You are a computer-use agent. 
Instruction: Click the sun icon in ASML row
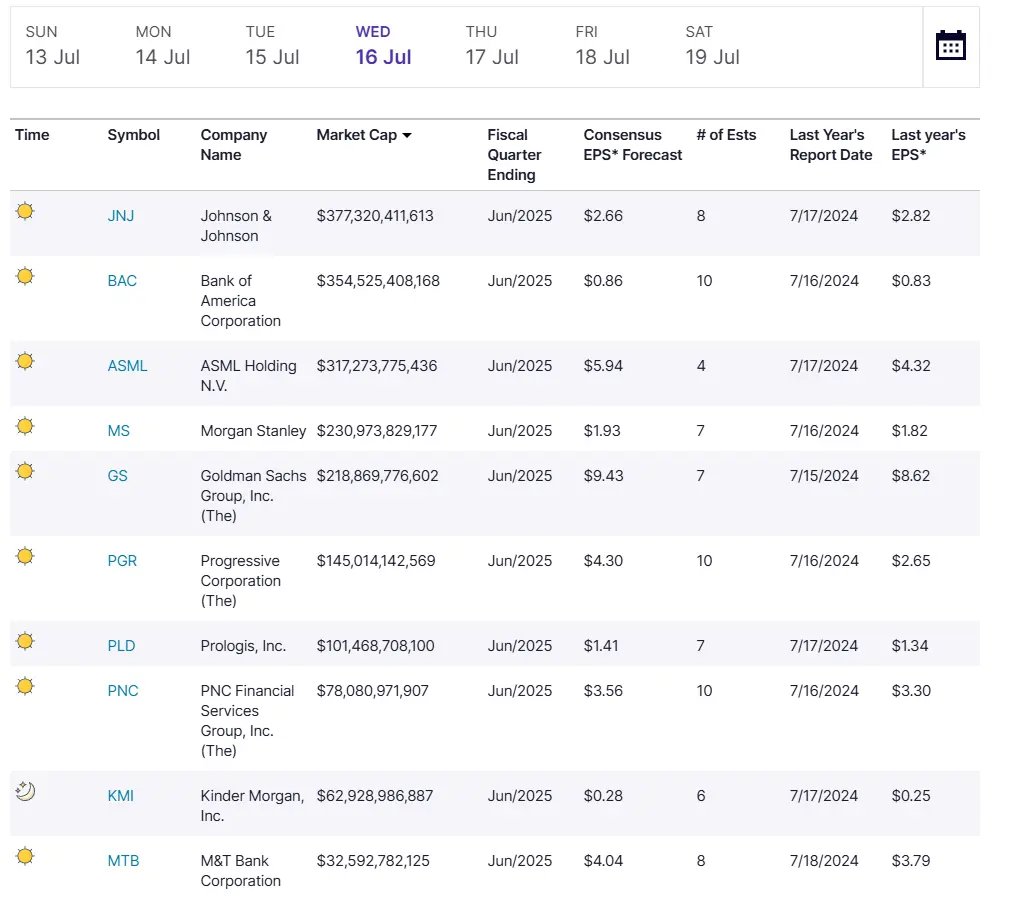pyautogui.click(x=25, y=361)
